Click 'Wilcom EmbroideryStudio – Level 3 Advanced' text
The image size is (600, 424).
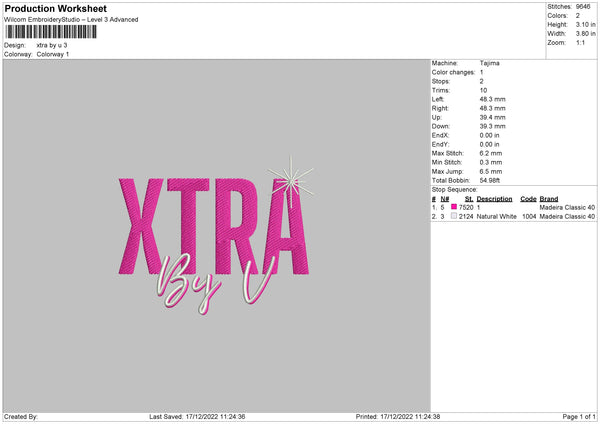click(71, 20)
